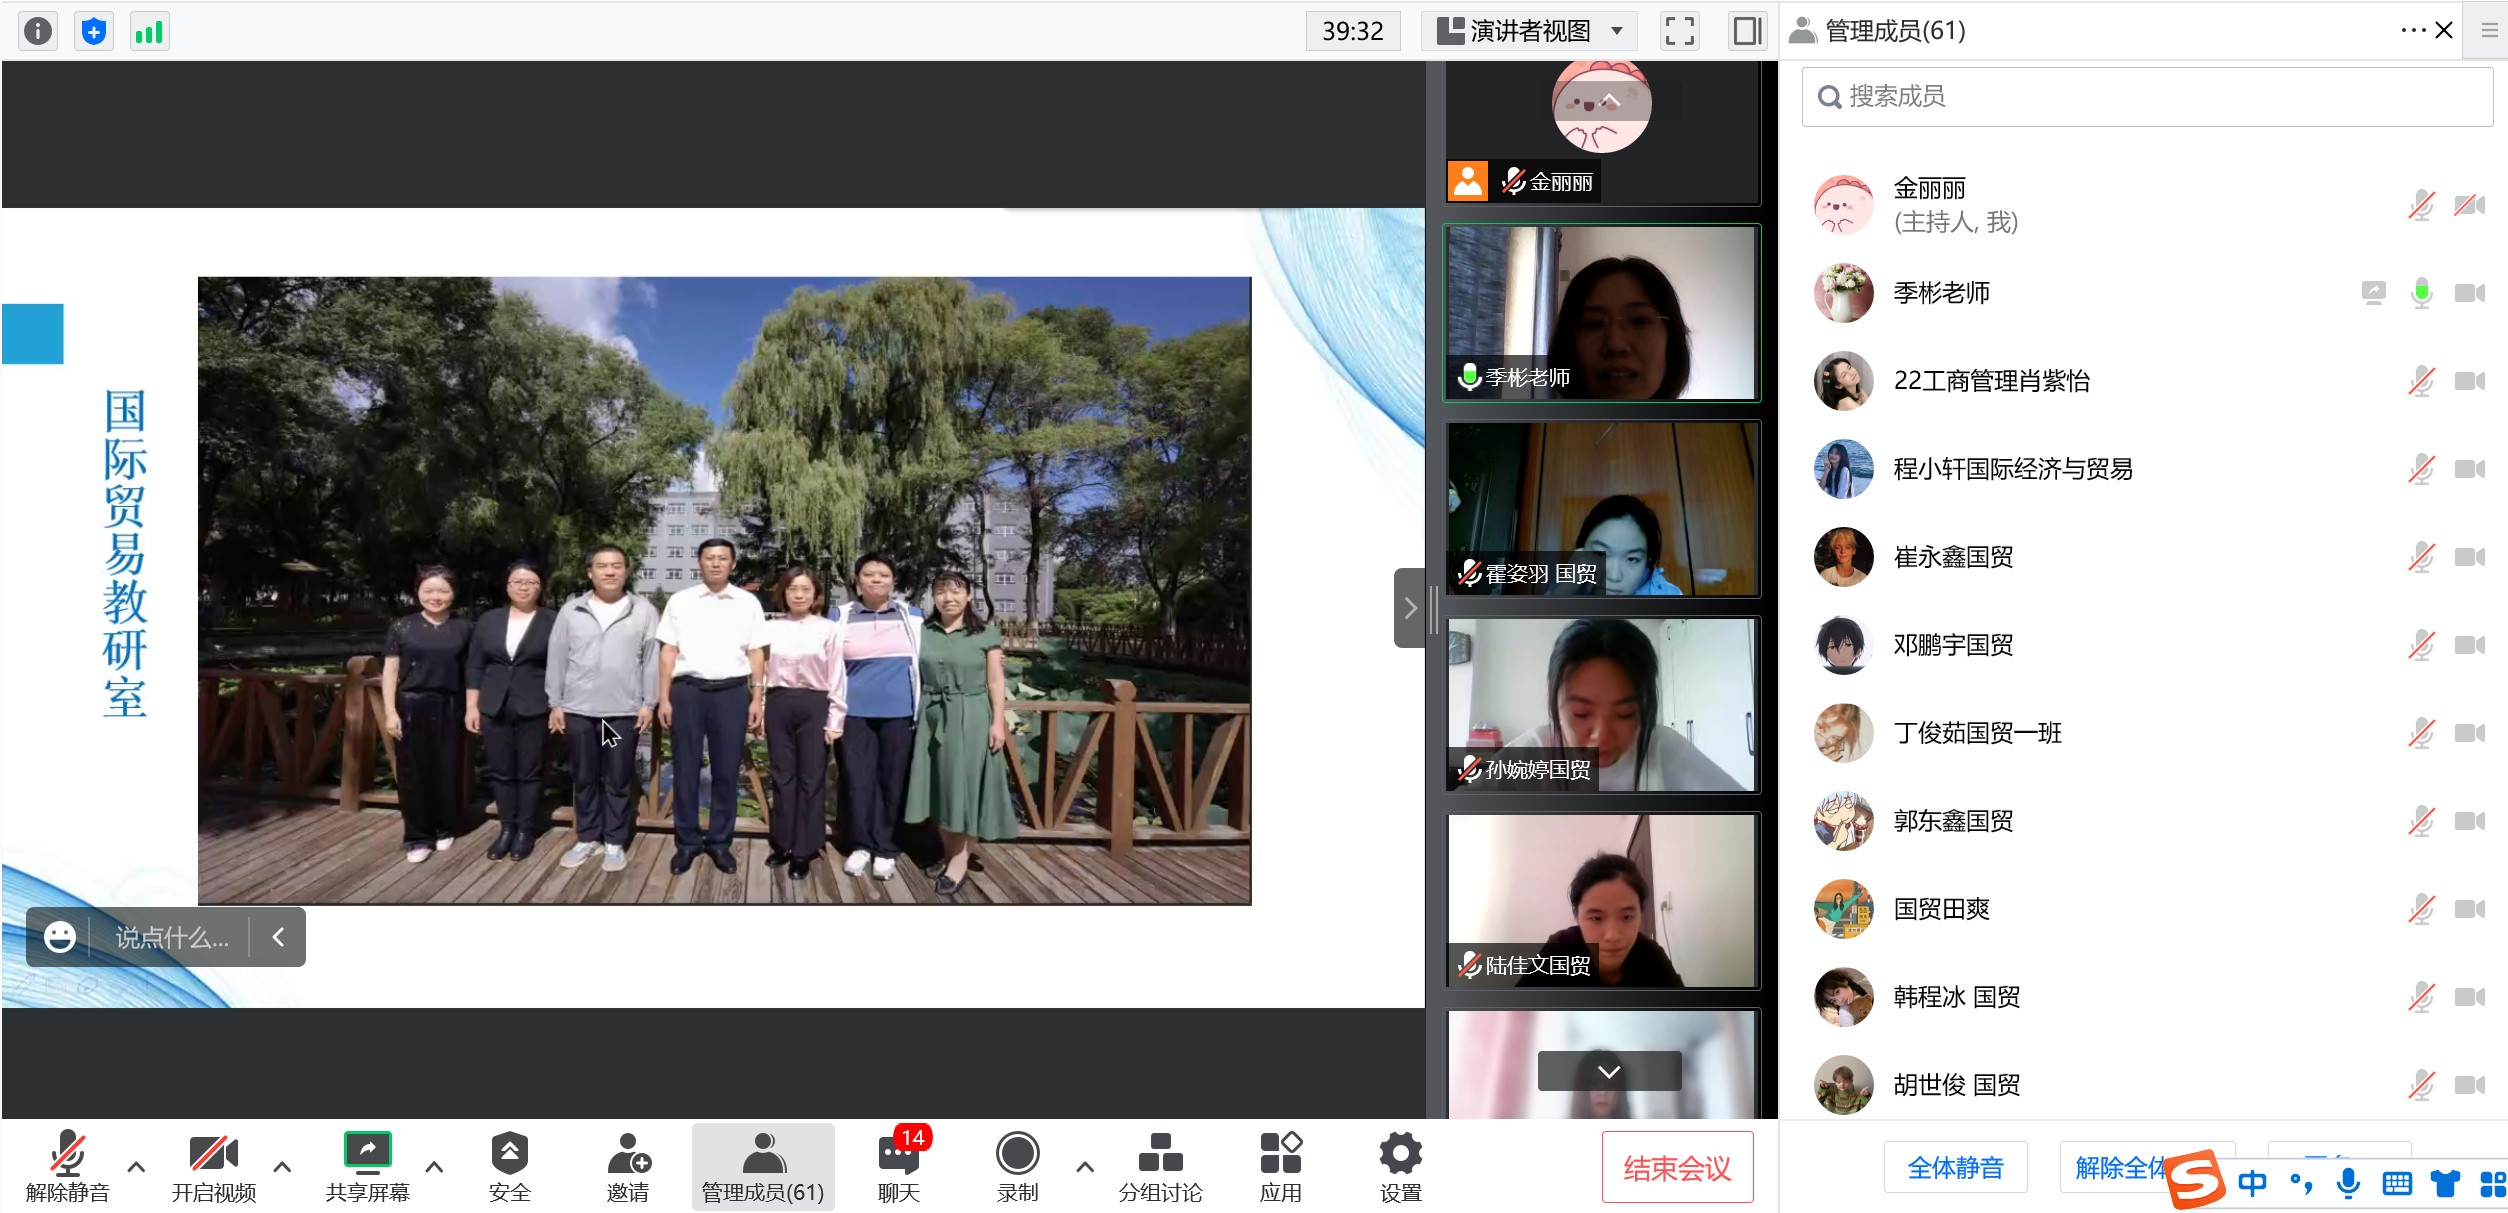Toggle 管理成员(61) panel

(763, 1167)
